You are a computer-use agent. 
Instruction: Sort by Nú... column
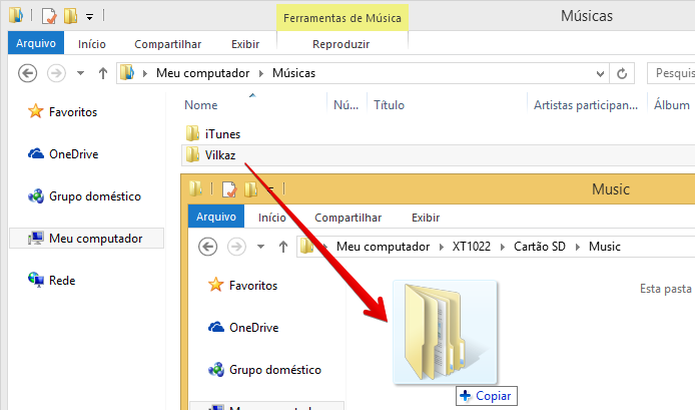coord(347,105)
